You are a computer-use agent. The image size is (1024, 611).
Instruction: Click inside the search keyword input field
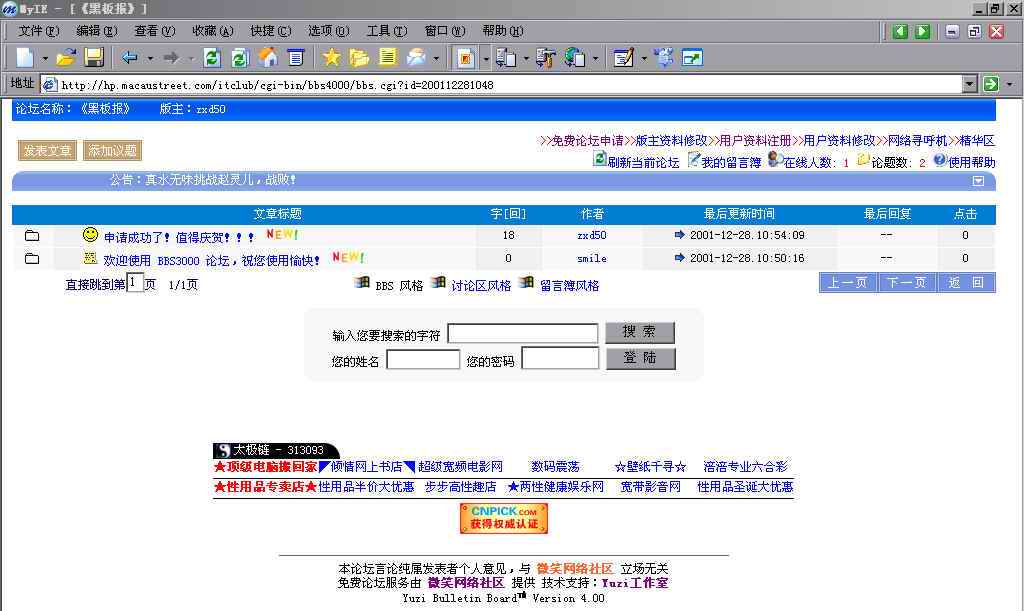[x=524, y=333]
